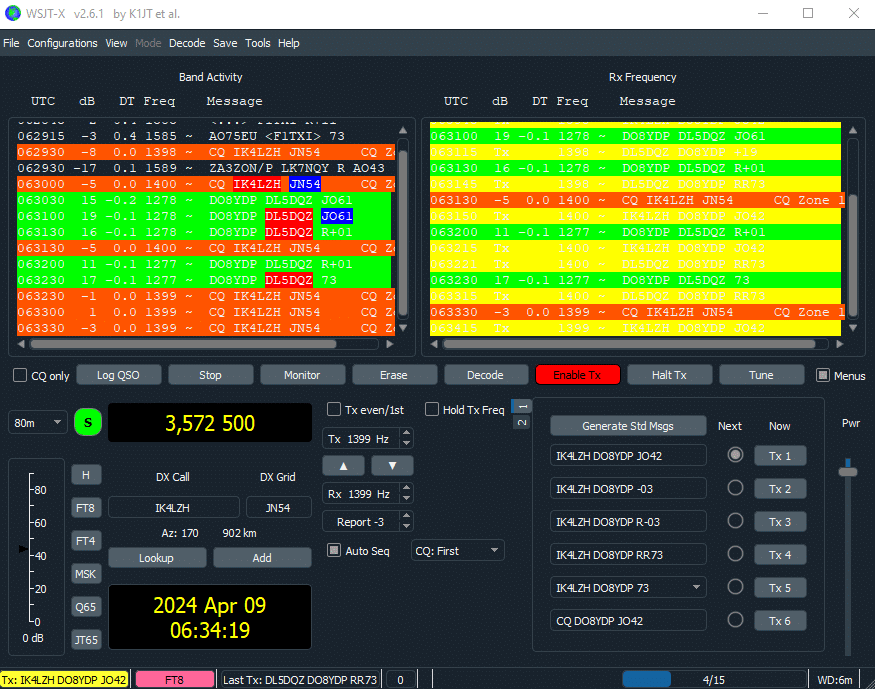This screenshot has width=875, height=689.
Task: Click the frequency display showing 3,572 500
Action: pos(209,423)
